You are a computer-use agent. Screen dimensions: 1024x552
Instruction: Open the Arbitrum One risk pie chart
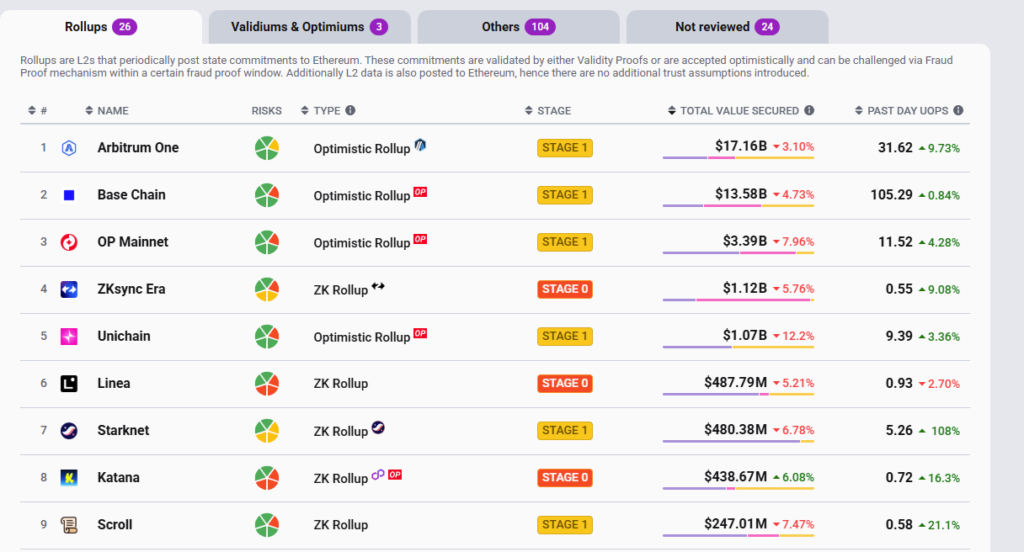[266, 148]
